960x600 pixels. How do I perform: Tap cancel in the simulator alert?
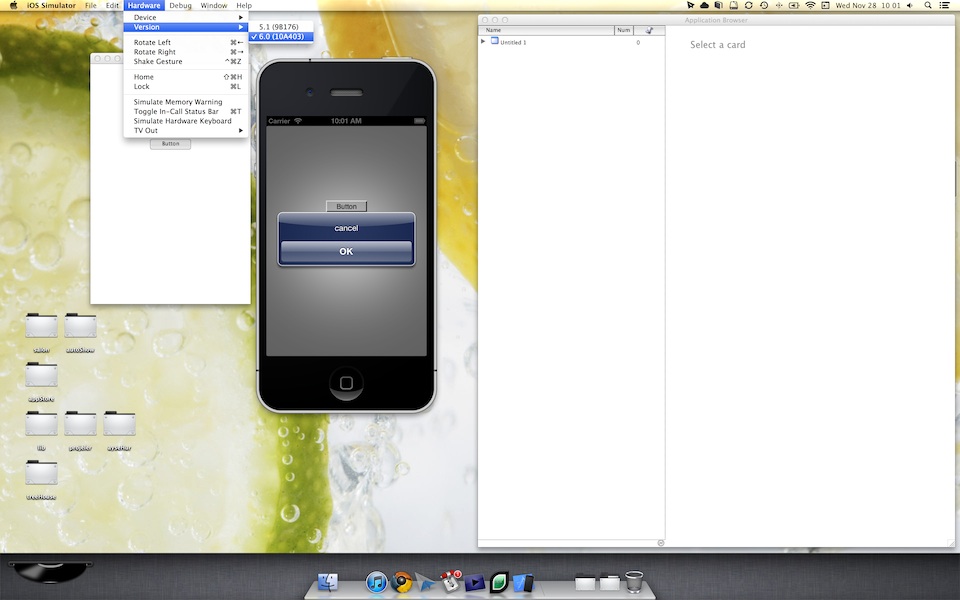coord(346,228)
